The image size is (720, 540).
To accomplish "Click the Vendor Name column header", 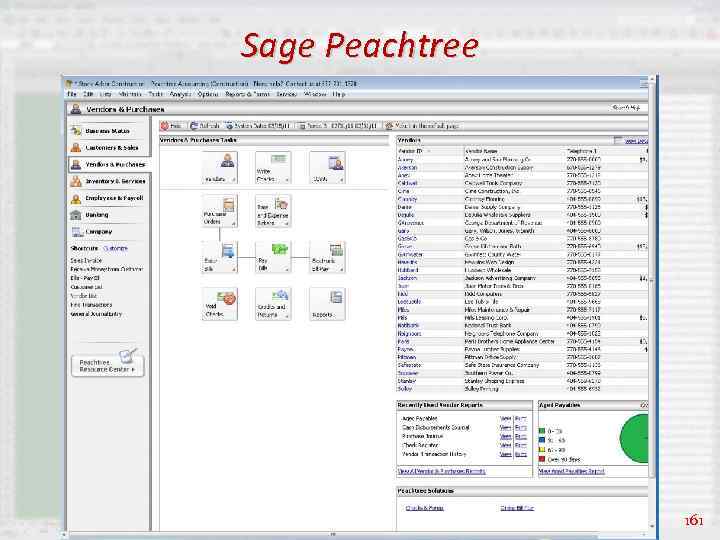I will pos(481,151).
